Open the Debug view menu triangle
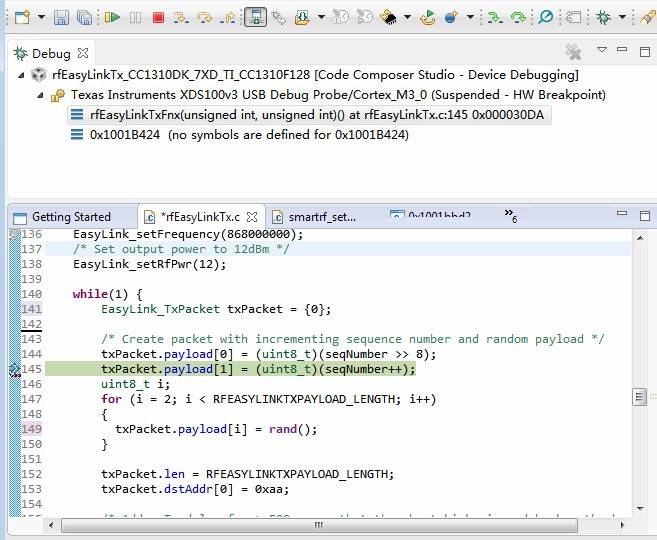The image size is (657, 540). [602, 50]
